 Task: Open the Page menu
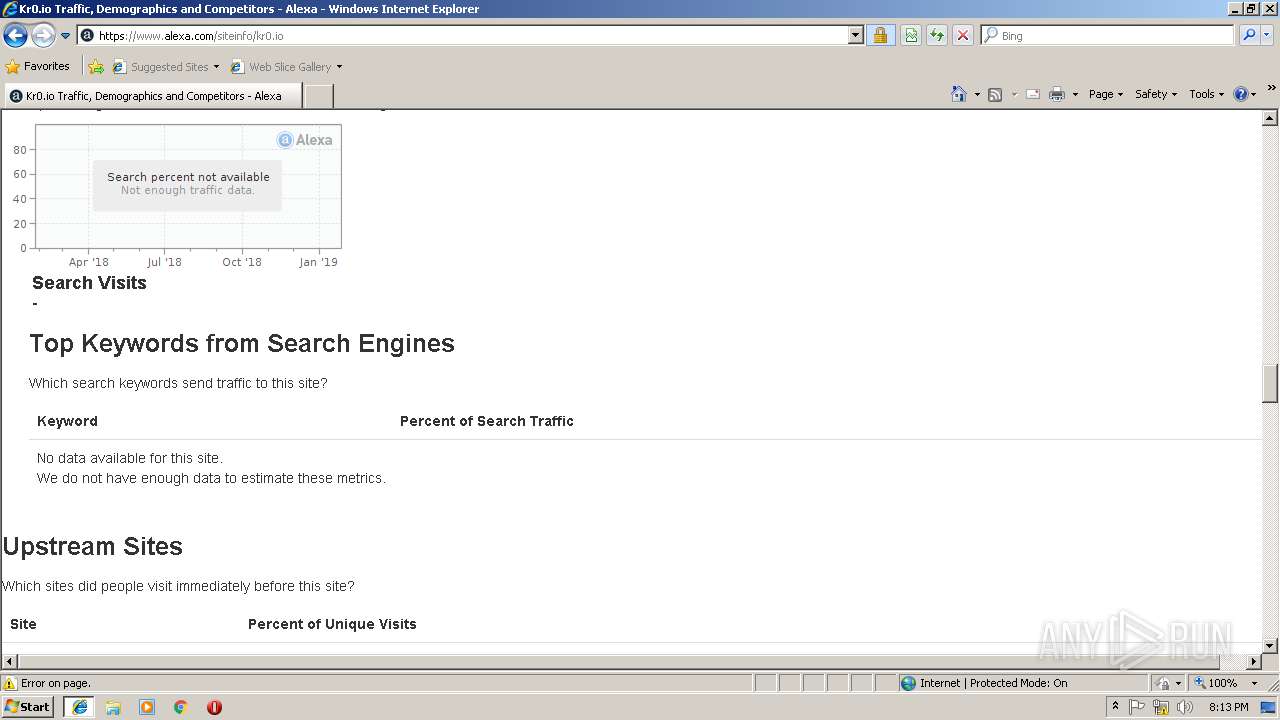click(1105, 94)
